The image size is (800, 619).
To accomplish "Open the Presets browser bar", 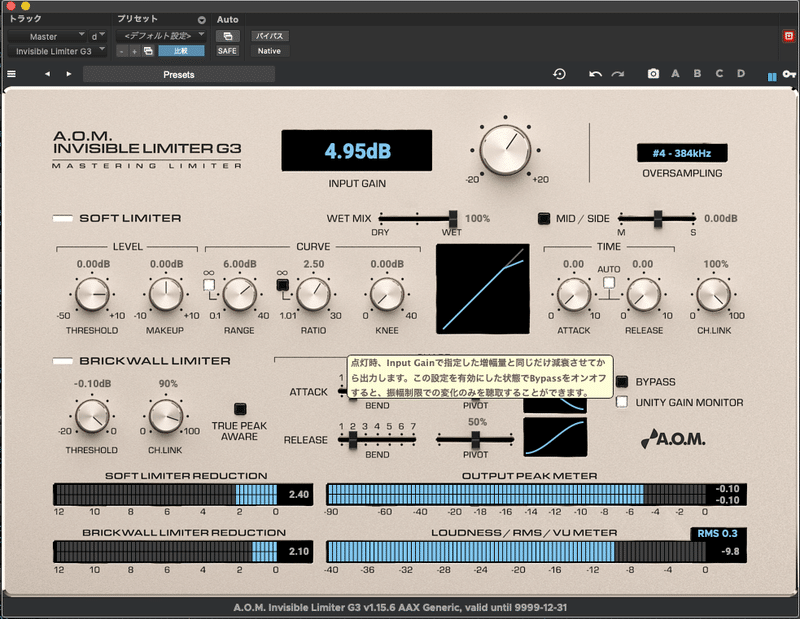I will tap(179, 75).
